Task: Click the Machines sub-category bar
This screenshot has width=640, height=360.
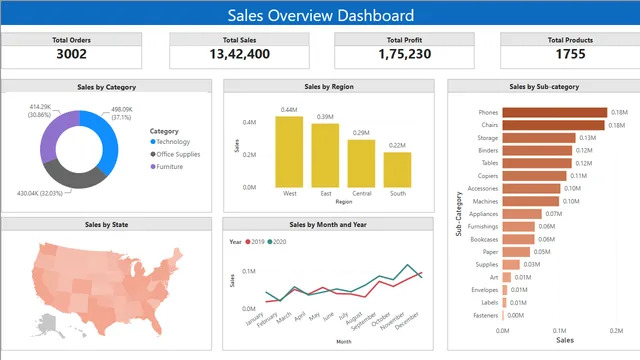Action: click(531, 201)
